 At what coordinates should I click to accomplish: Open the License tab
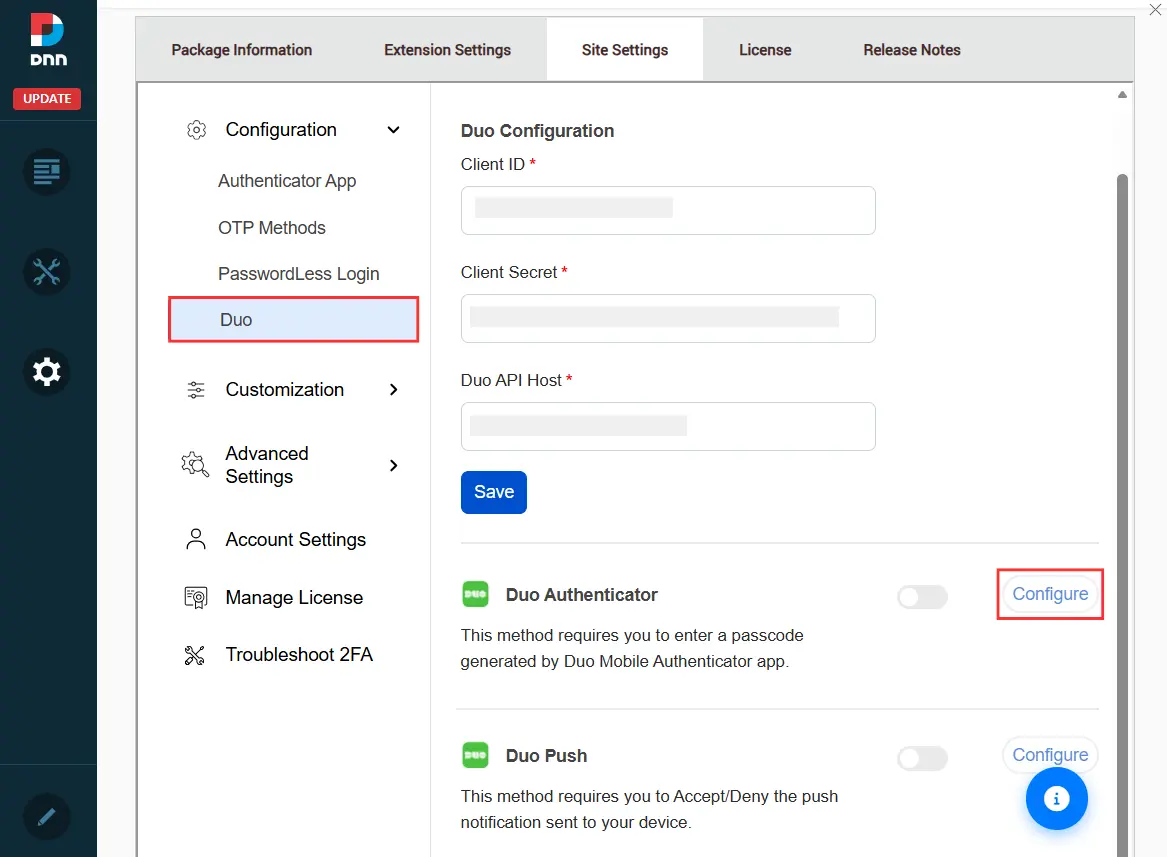pos(764,50)
